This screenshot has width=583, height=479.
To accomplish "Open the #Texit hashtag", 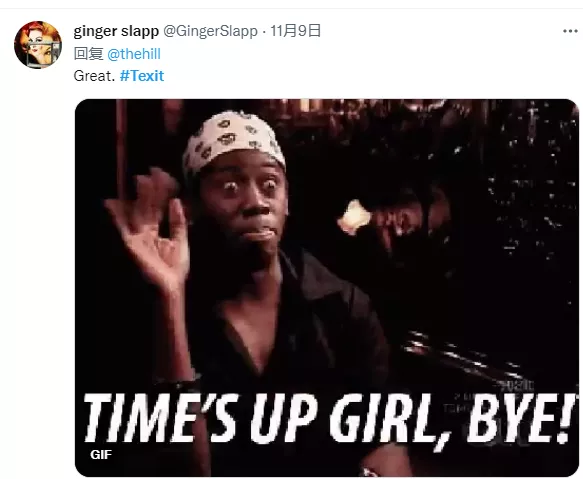I will (142, 76).
